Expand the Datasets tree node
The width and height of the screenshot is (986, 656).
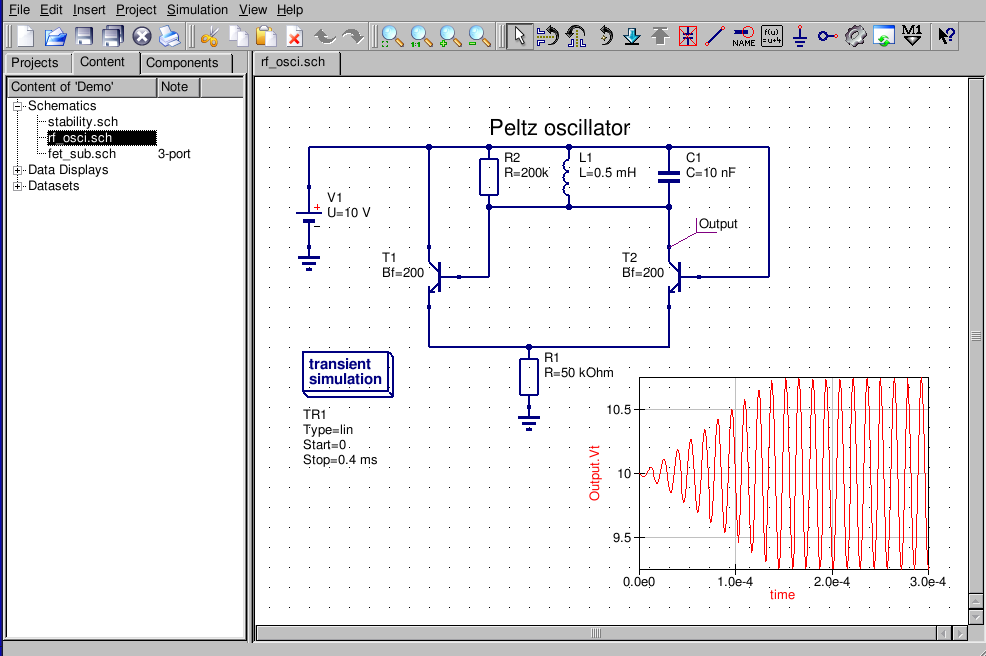pos(18,186)
